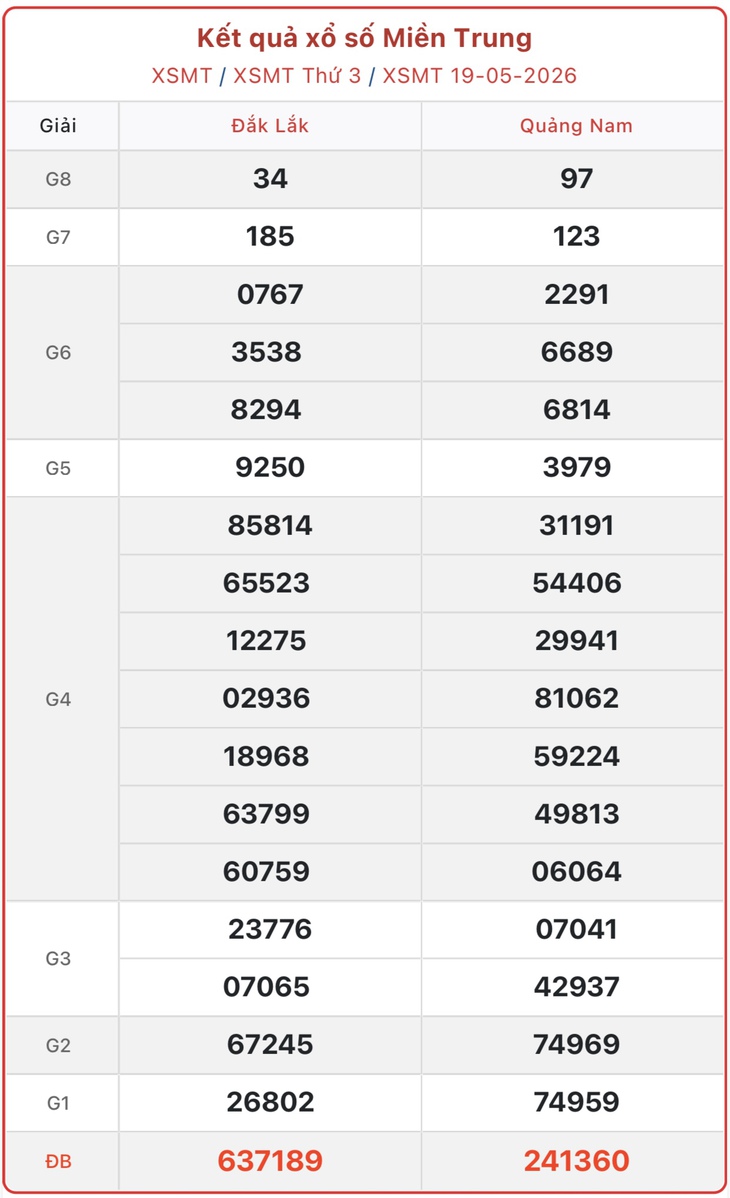
Task: Click Quảng Nam G7 number 123
Action: pyautogui.click(x=576, y=237)
